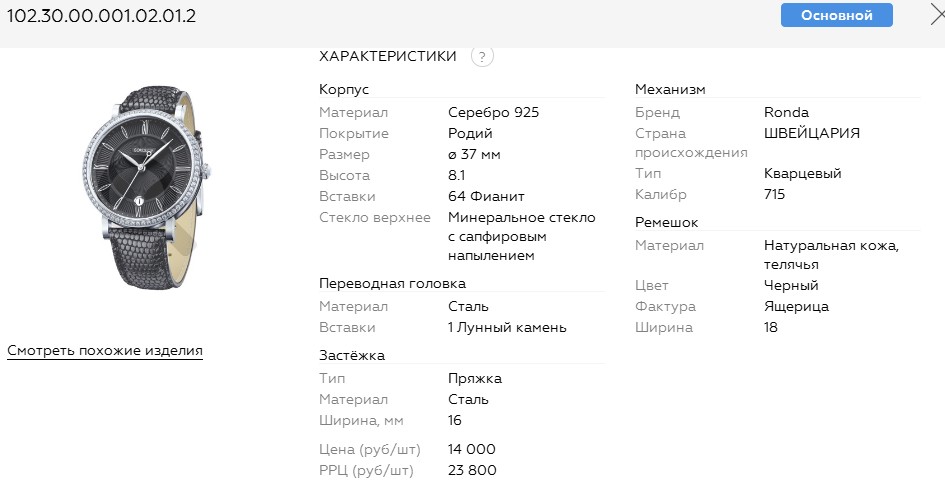Close the product details panel

937,14
